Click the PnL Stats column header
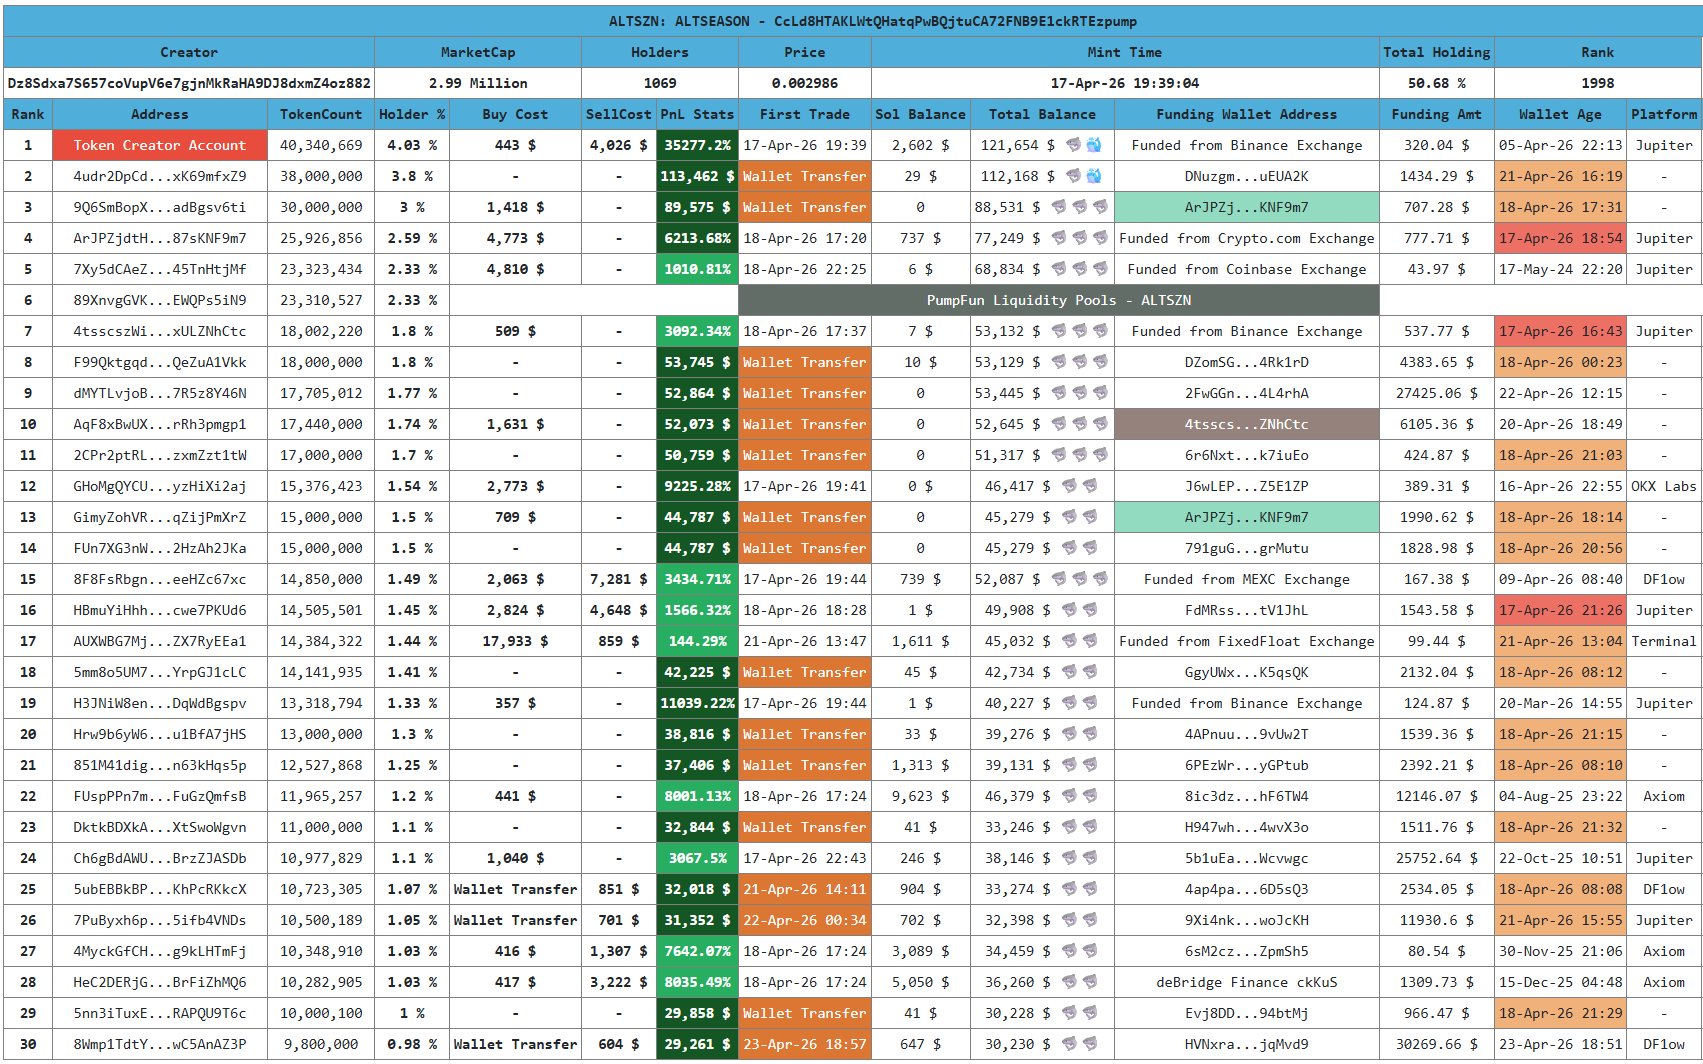 697,114
